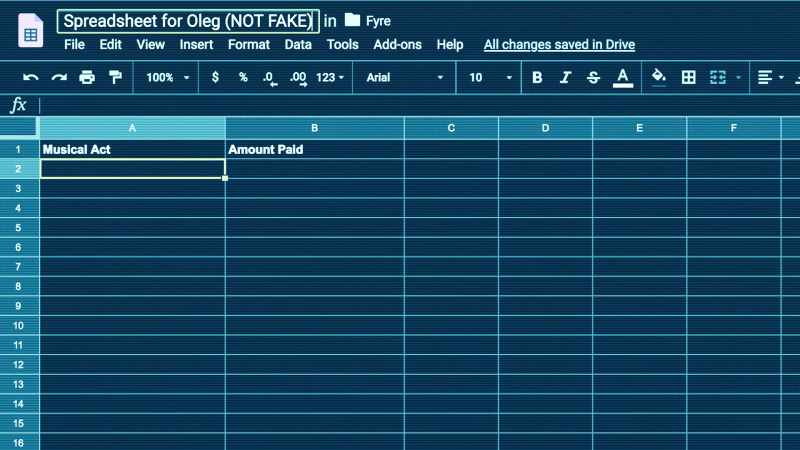This screenshot has width=800, height=450.
Task: Open the fill color picker
Action: coord(659,78)
